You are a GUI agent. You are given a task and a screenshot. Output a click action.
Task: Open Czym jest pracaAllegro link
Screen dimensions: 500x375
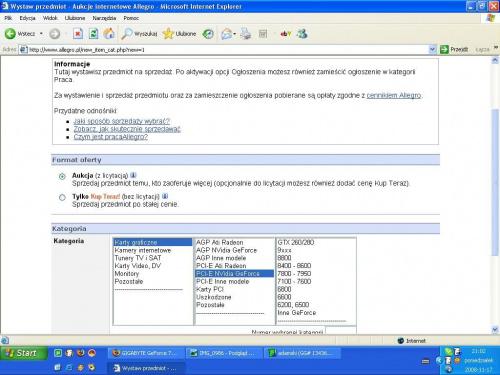click(111, 137)
